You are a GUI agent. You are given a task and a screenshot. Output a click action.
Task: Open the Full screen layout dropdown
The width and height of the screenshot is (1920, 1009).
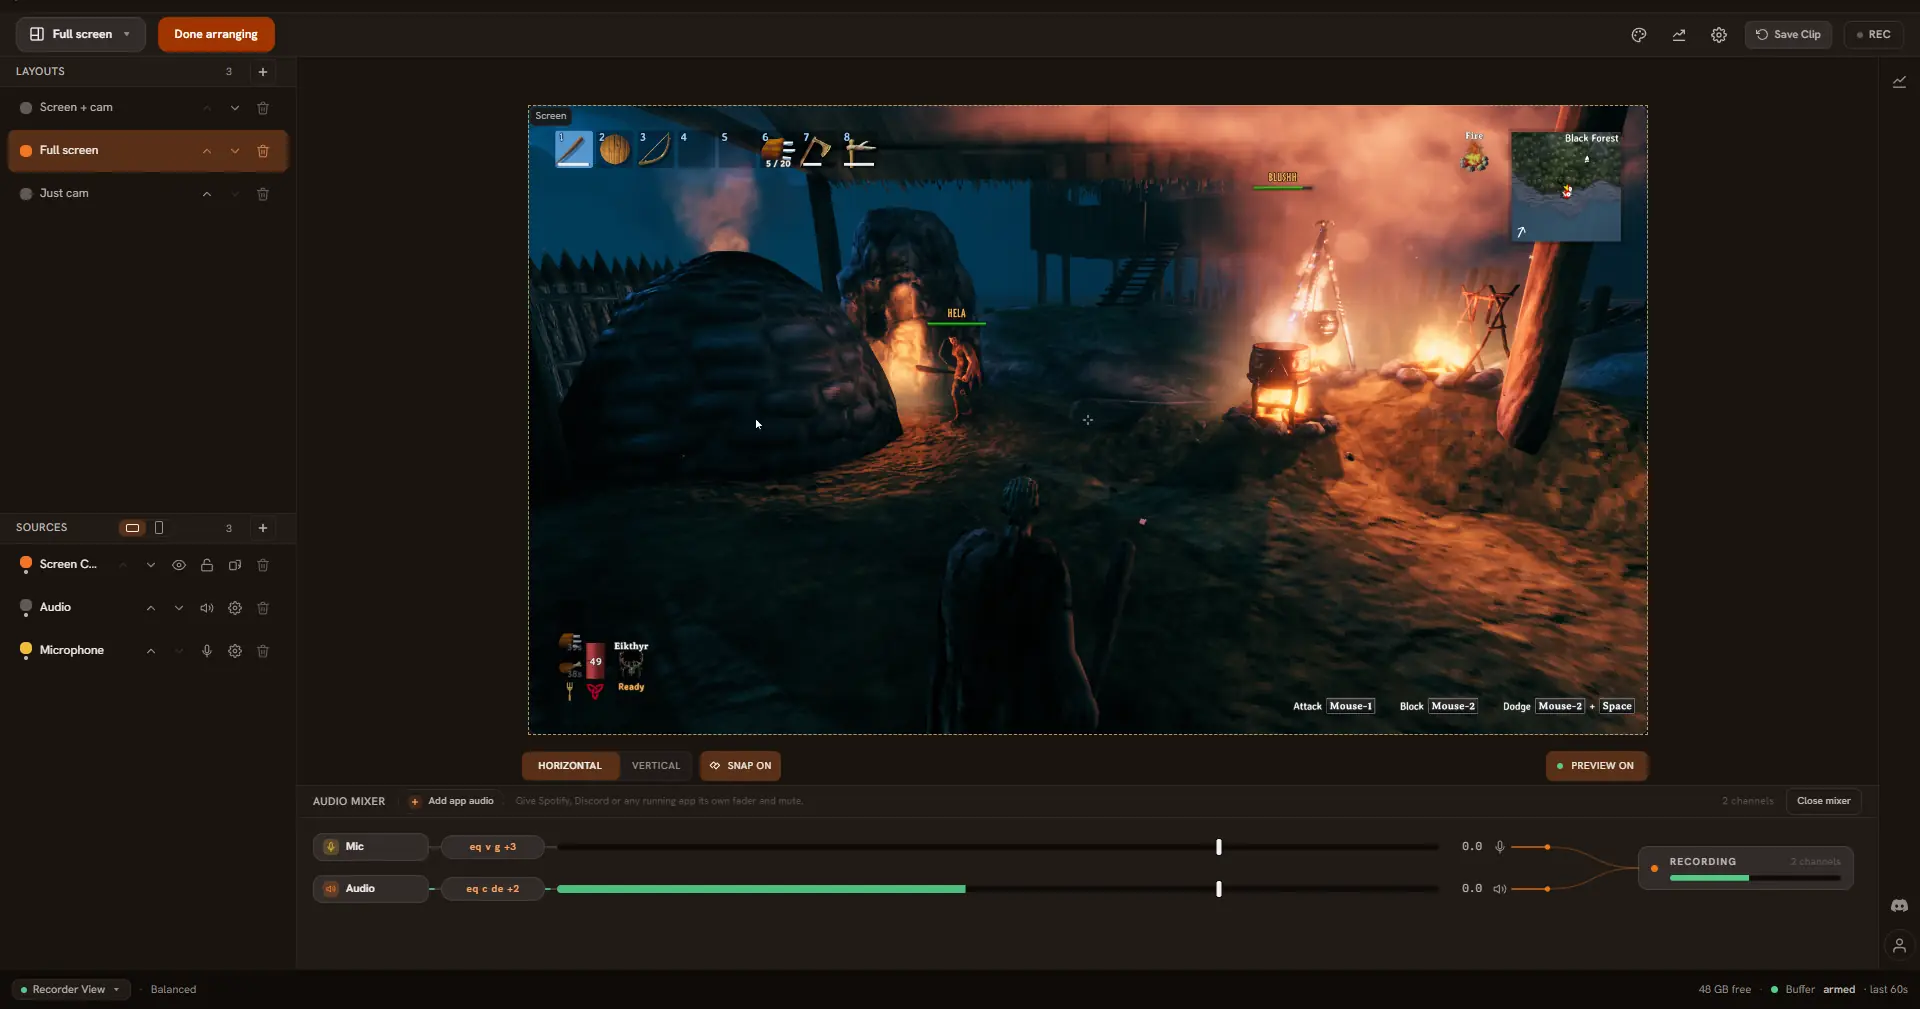(x=81, y=34)
